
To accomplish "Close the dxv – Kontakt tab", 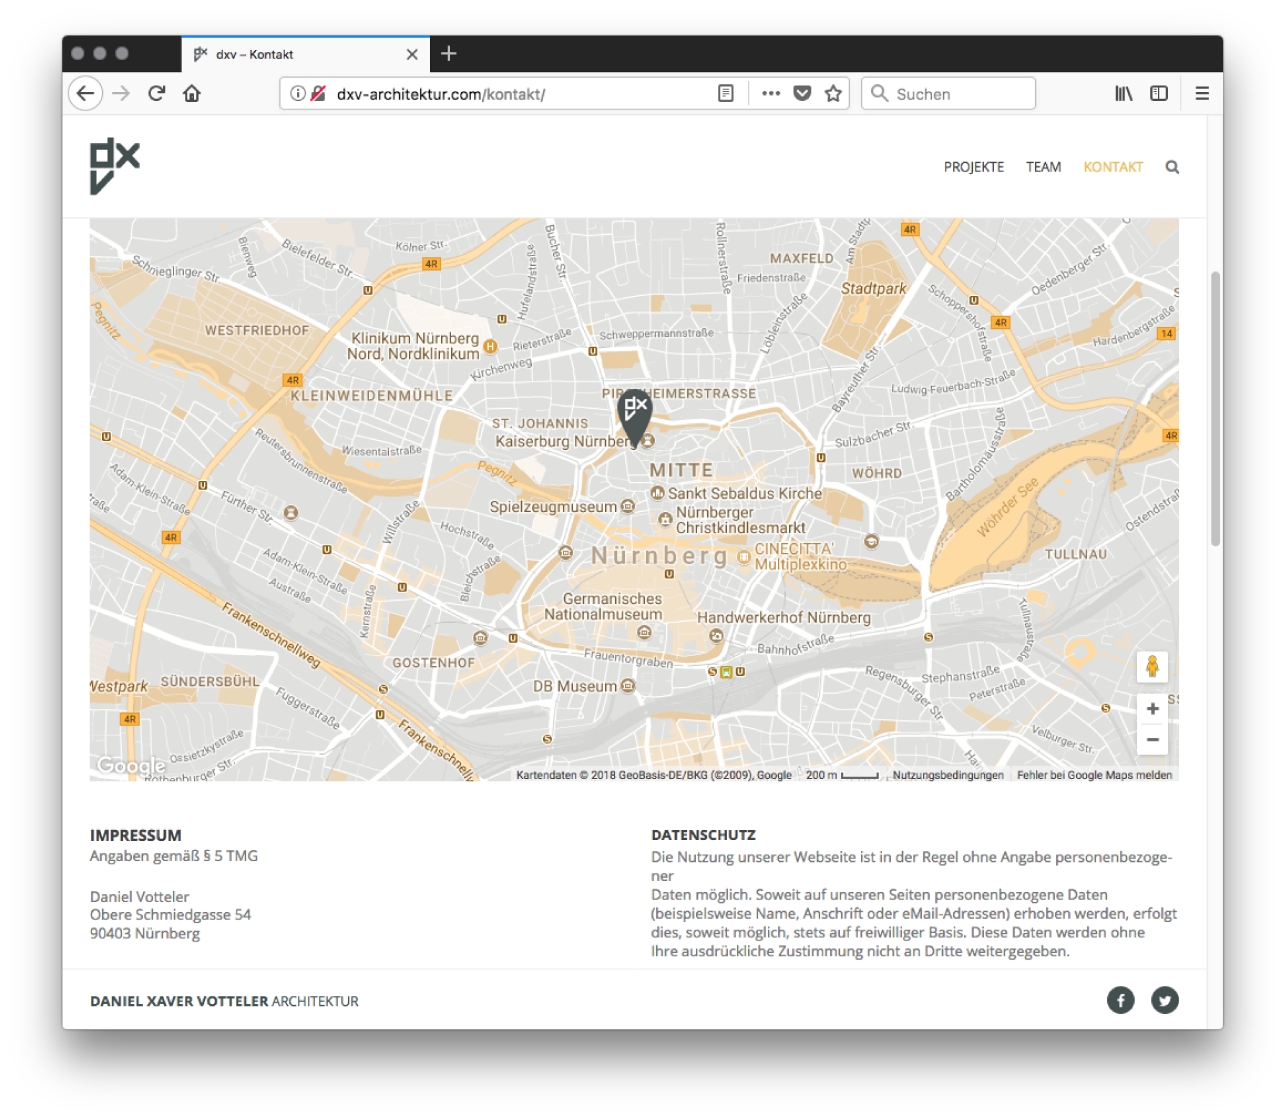I will coord(412,54).
